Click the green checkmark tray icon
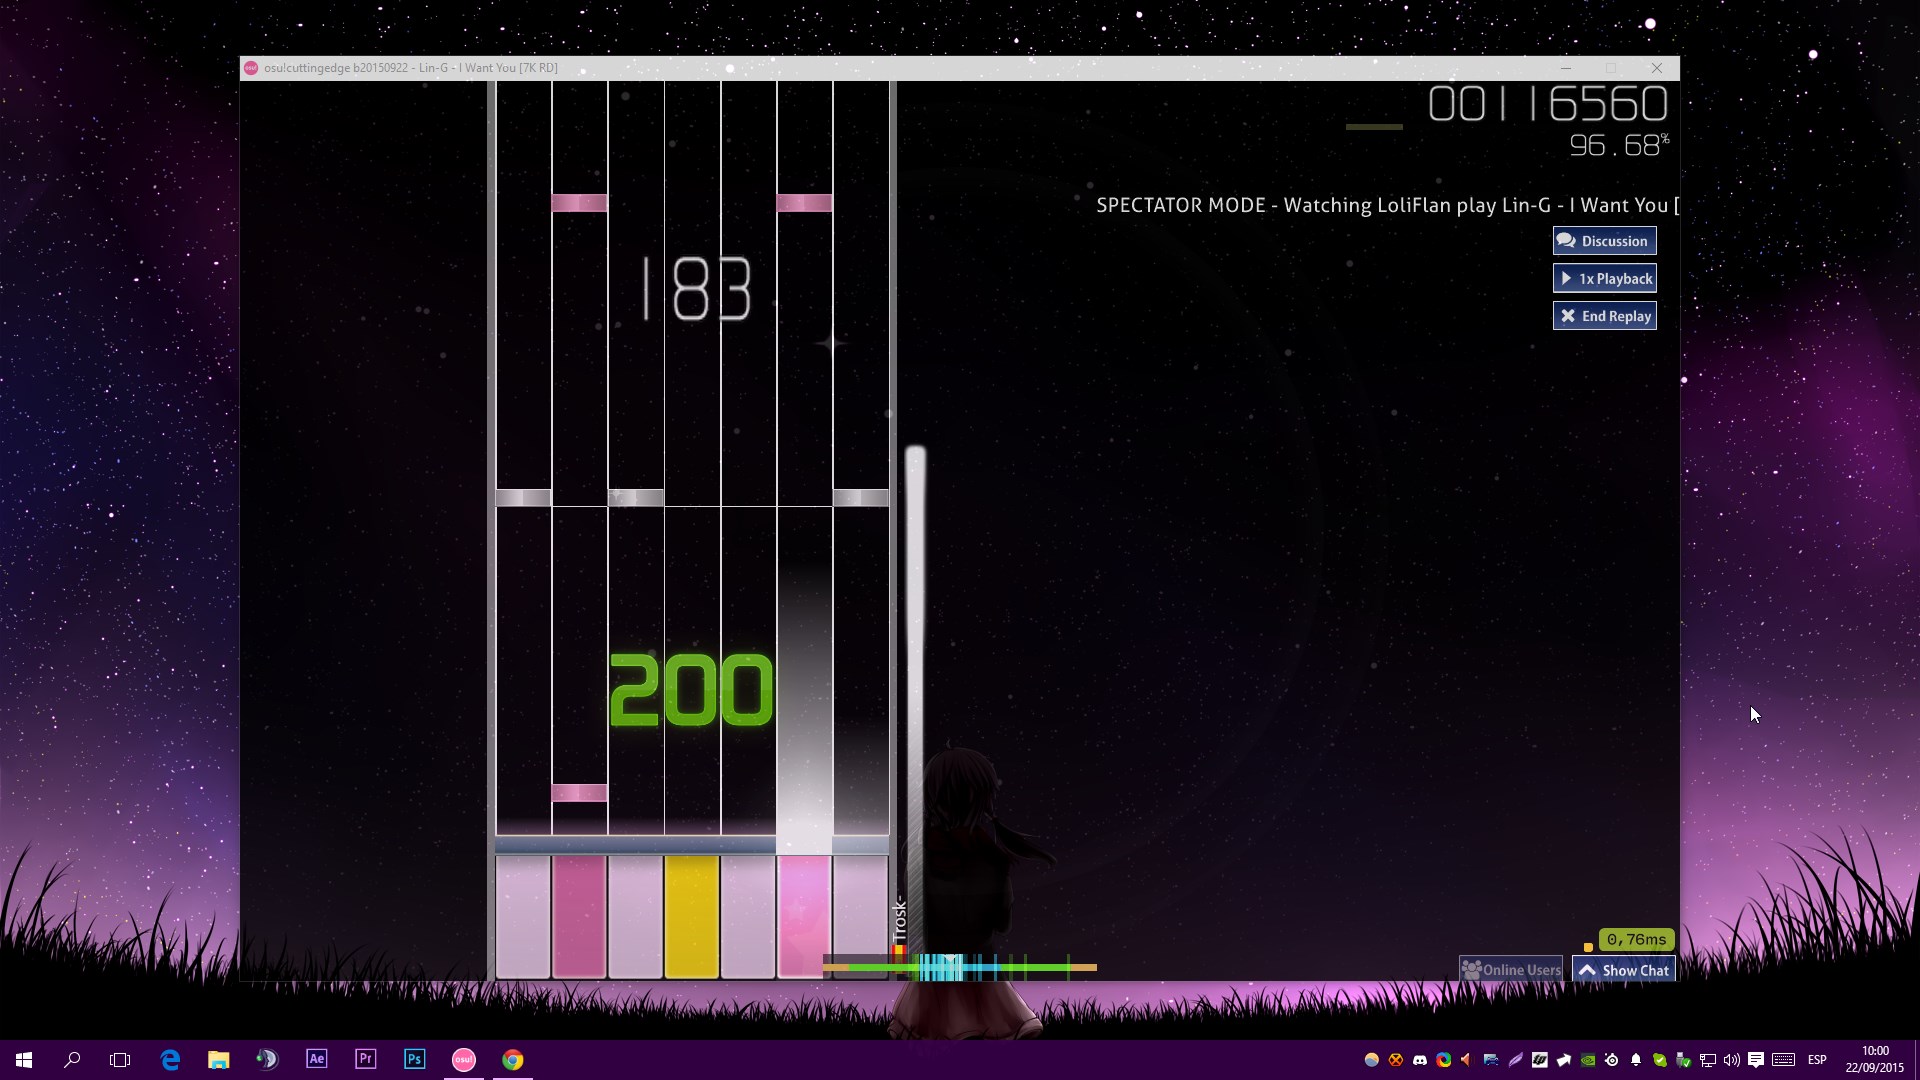Image resolution: width=1920 pixels, height=1080 pixels. click(1660, 1060)
